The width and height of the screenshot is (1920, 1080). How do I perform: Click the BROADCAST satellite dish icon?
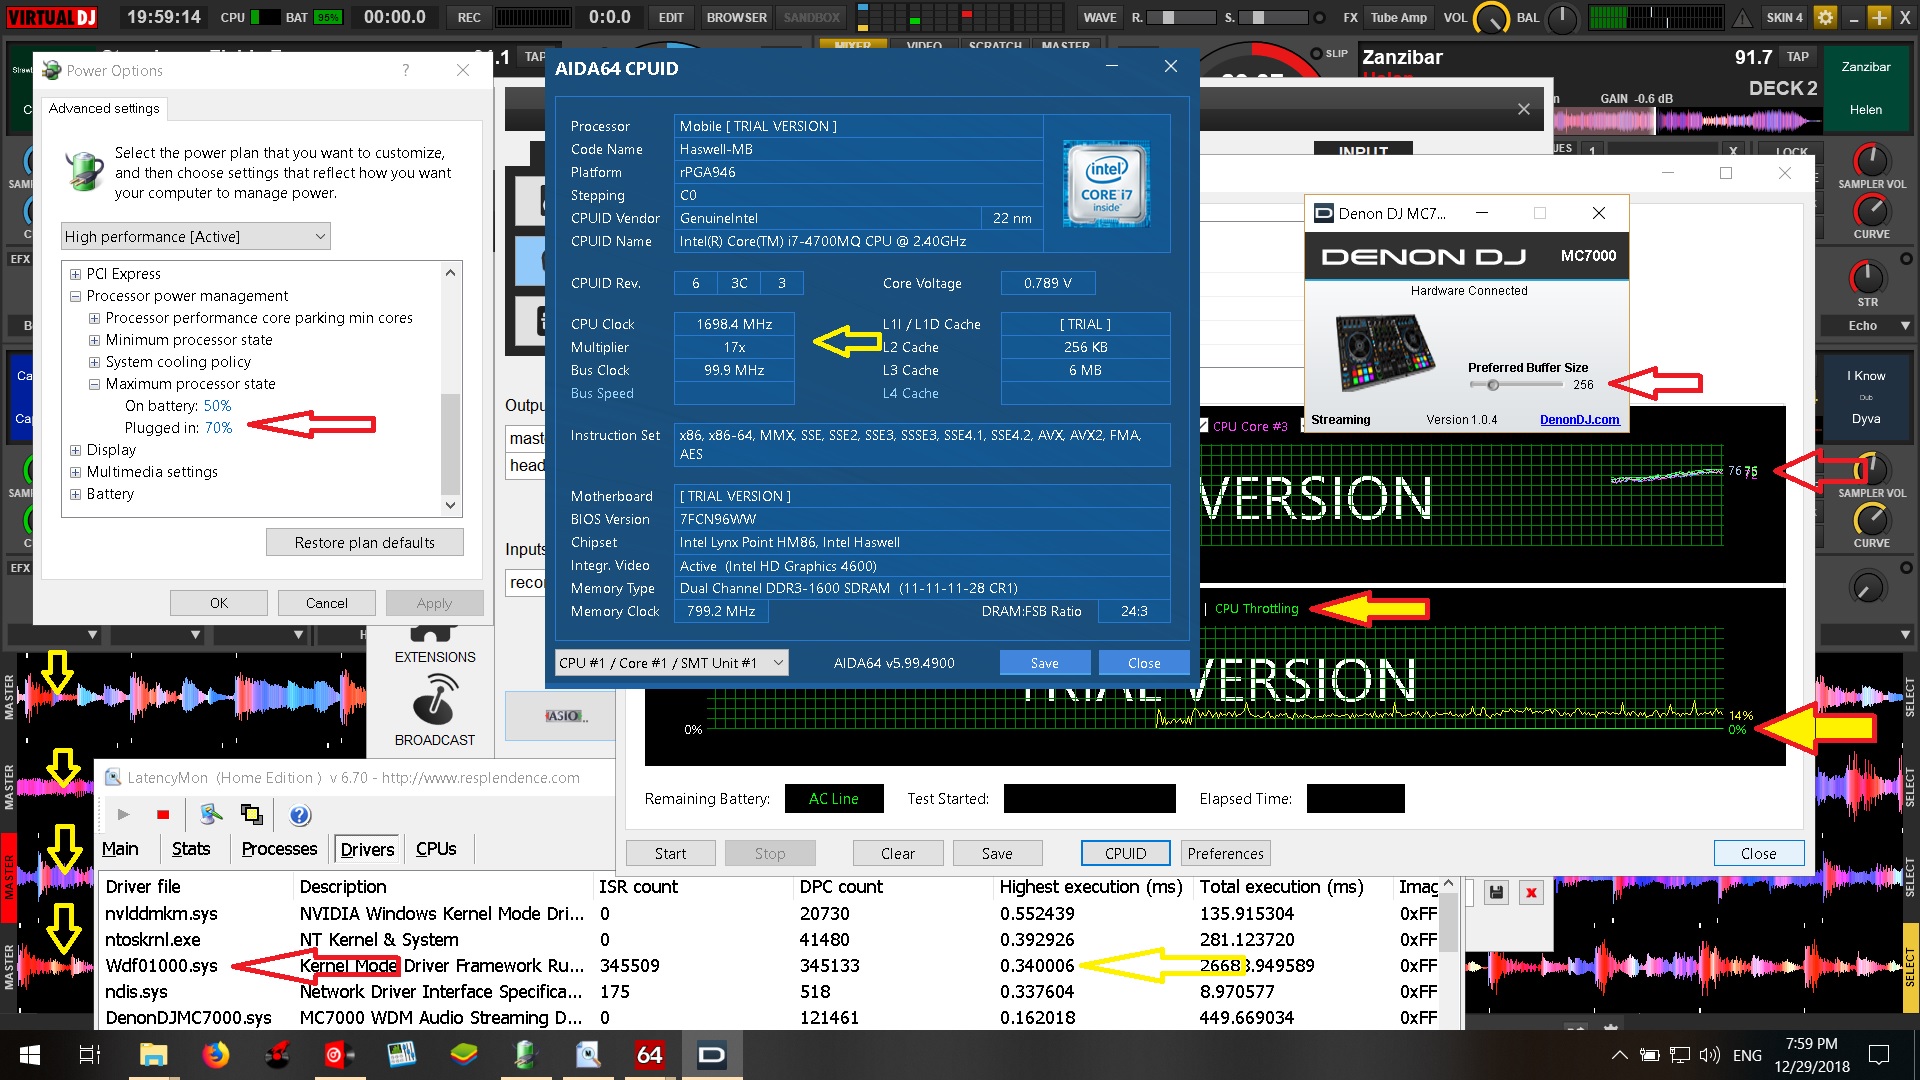(x=434, y=699)
